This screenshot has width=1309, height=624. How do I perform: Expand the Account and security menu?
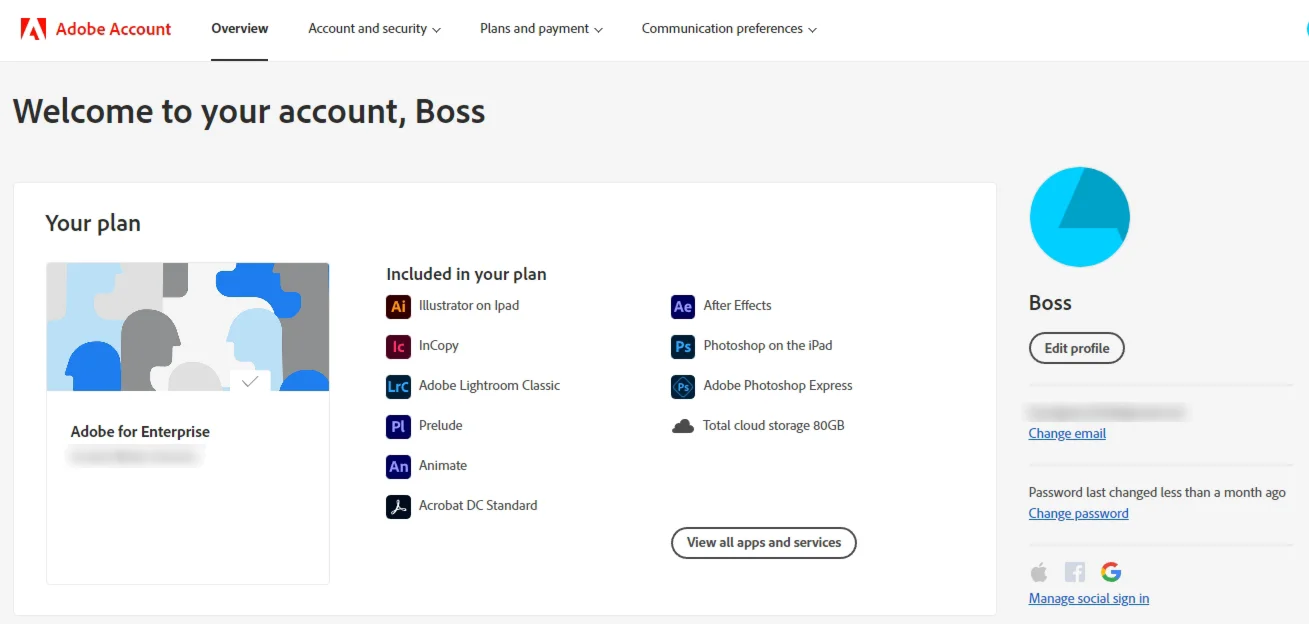374,29
